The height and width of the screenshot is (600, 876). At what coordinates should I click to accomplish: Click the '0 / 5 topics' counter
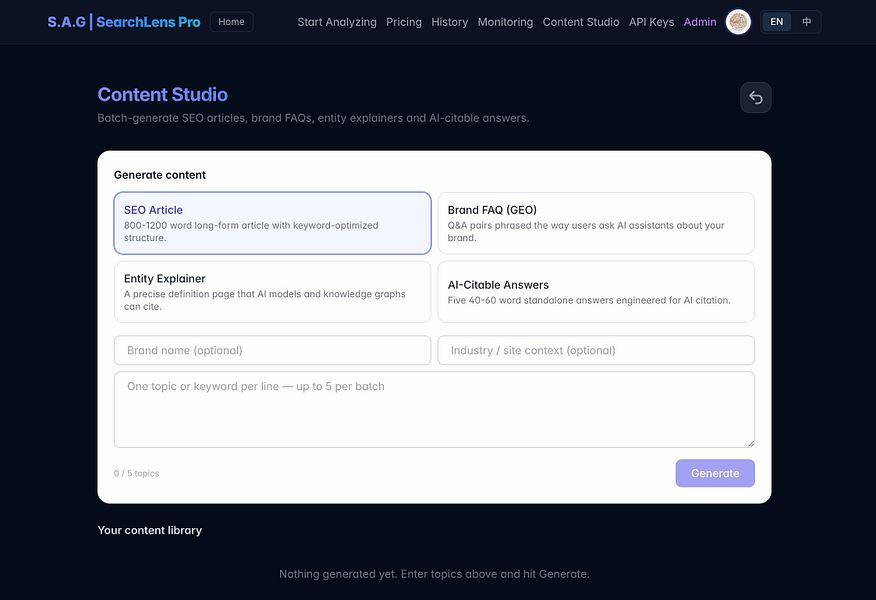tap(136, 473)
